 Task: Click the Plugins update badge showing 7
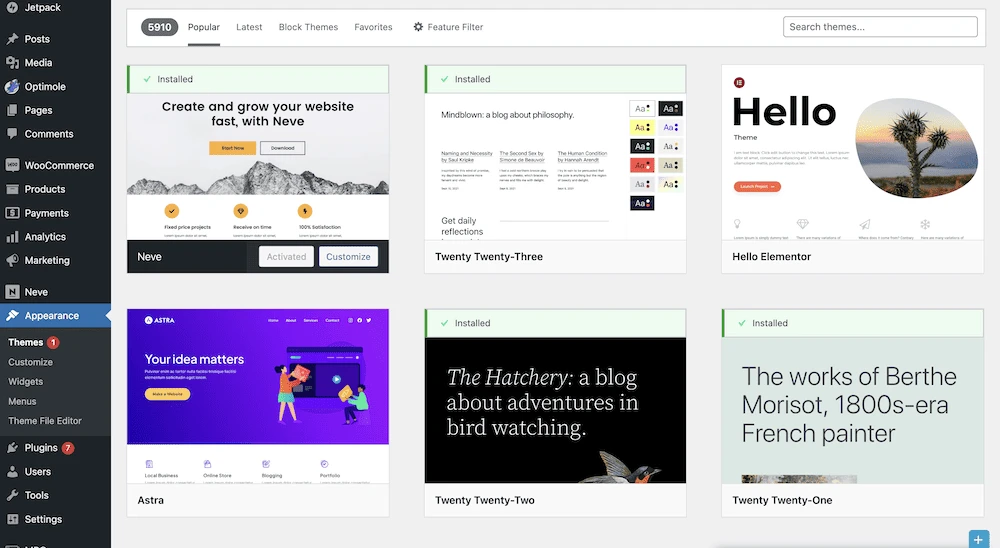[x=68, y=448]
